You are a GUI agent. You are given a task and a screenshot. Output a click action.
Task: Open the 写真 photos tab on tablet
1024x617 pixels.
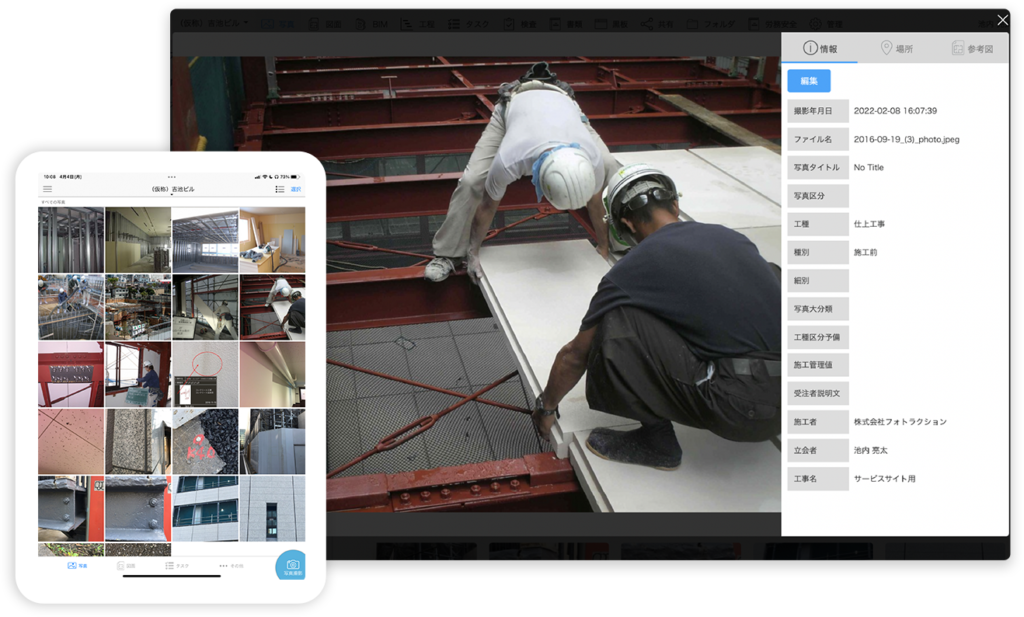(x=77, y=565)
